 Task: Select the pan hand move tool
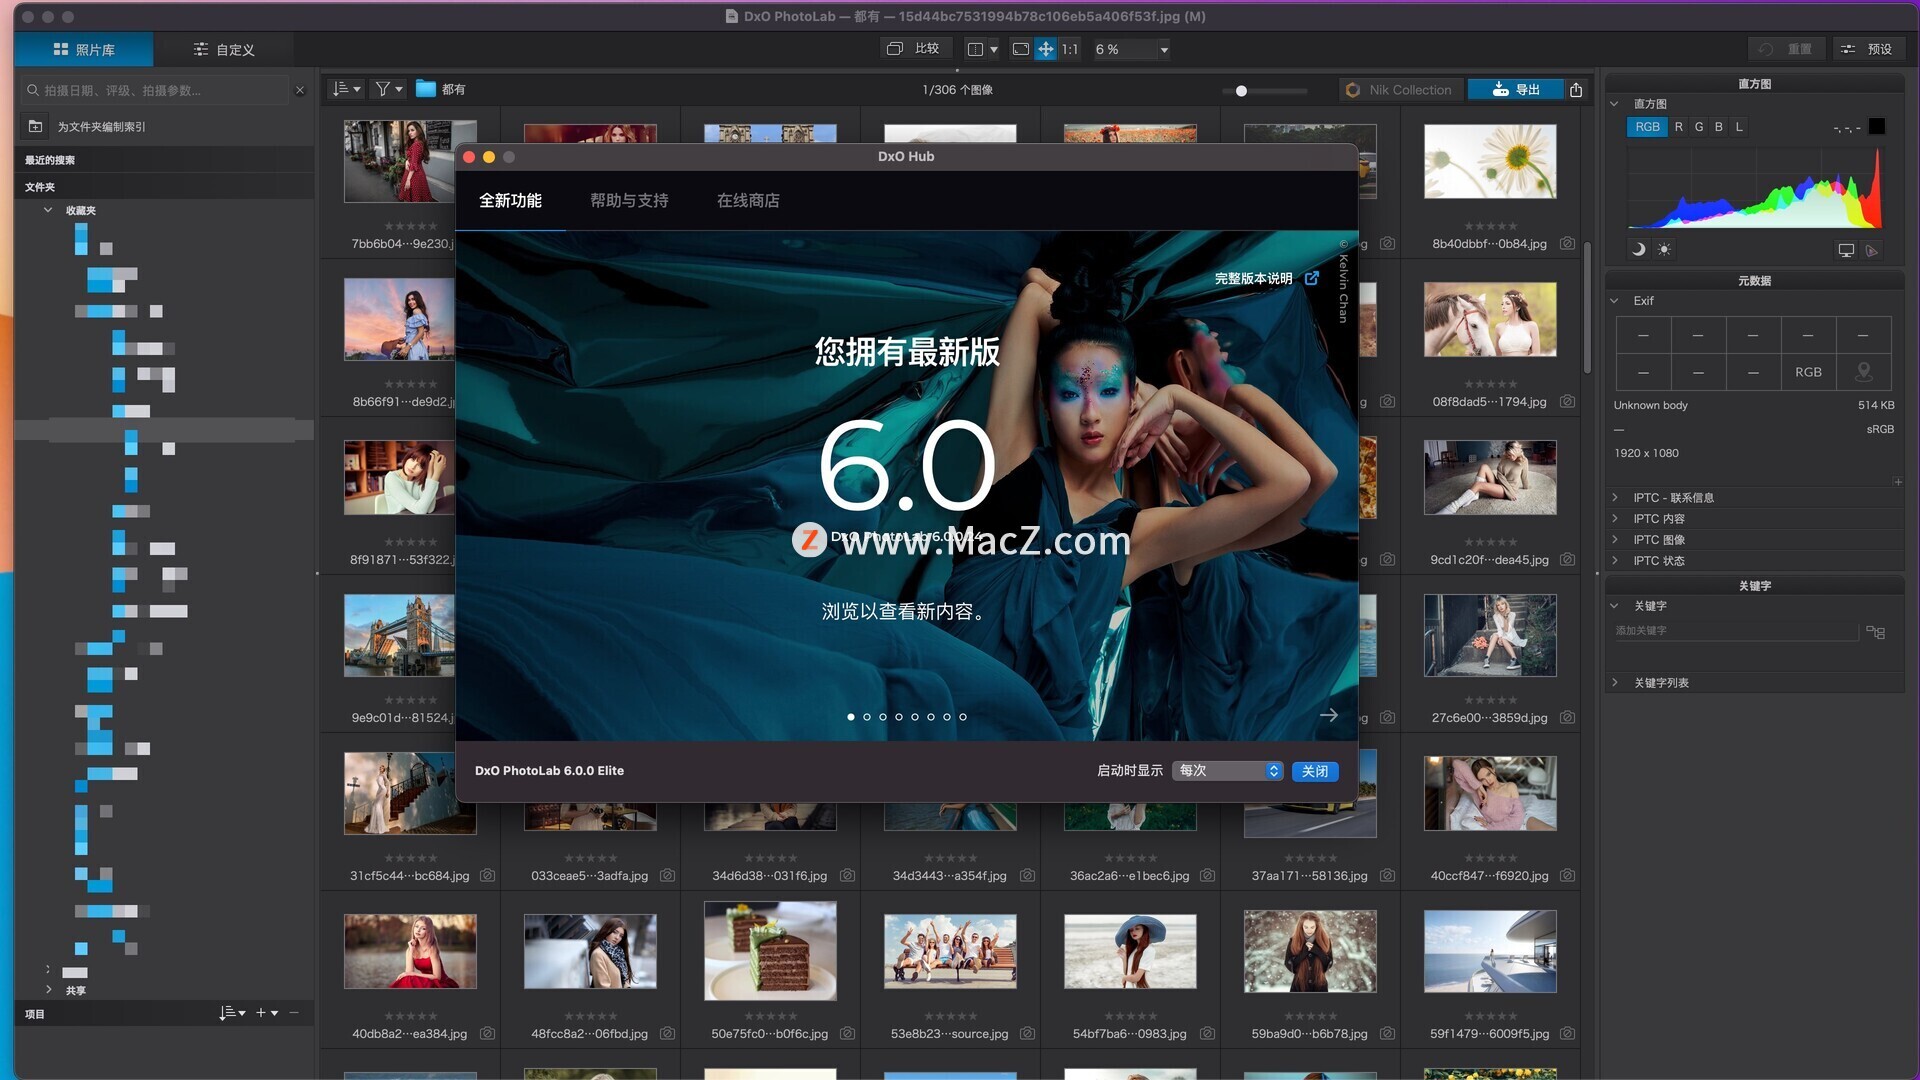coord(1045,49)
